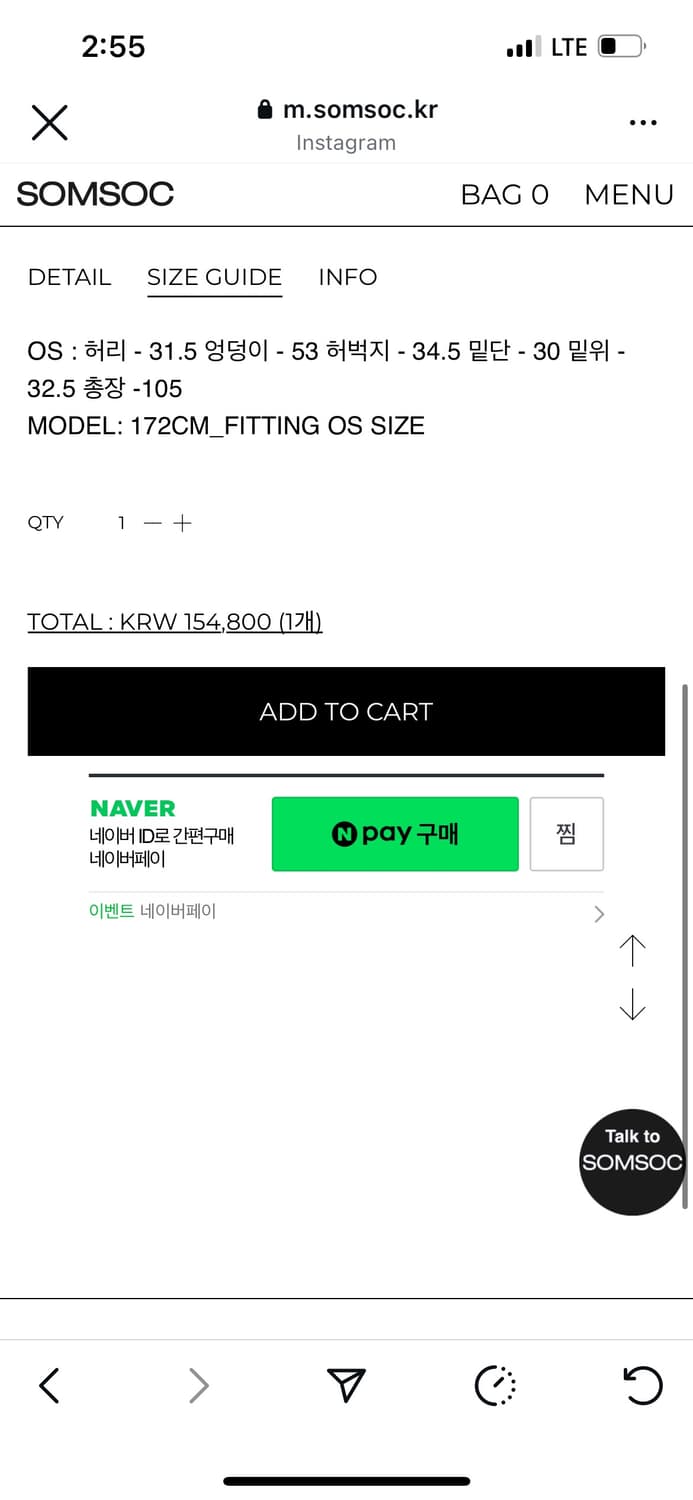Switch to the DETAIL tab

pyautogui.click(x=69, y=277)
